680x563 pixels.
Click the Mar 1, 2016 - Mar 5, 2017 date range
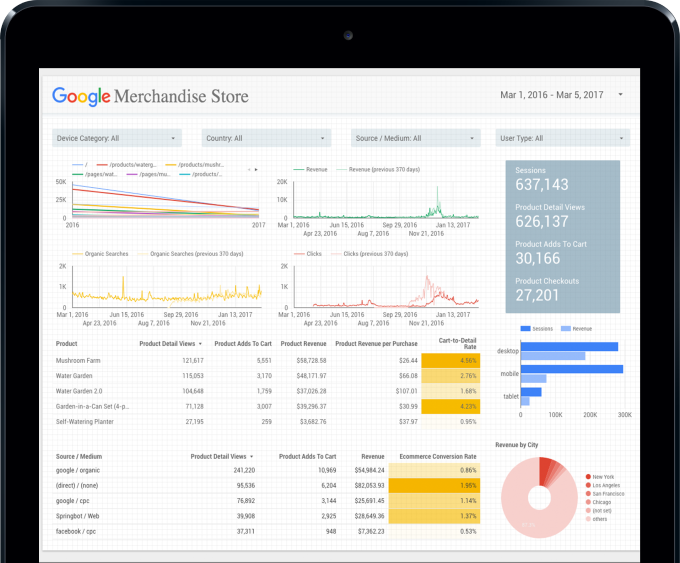pyautogui.click(x=552, y=95)
